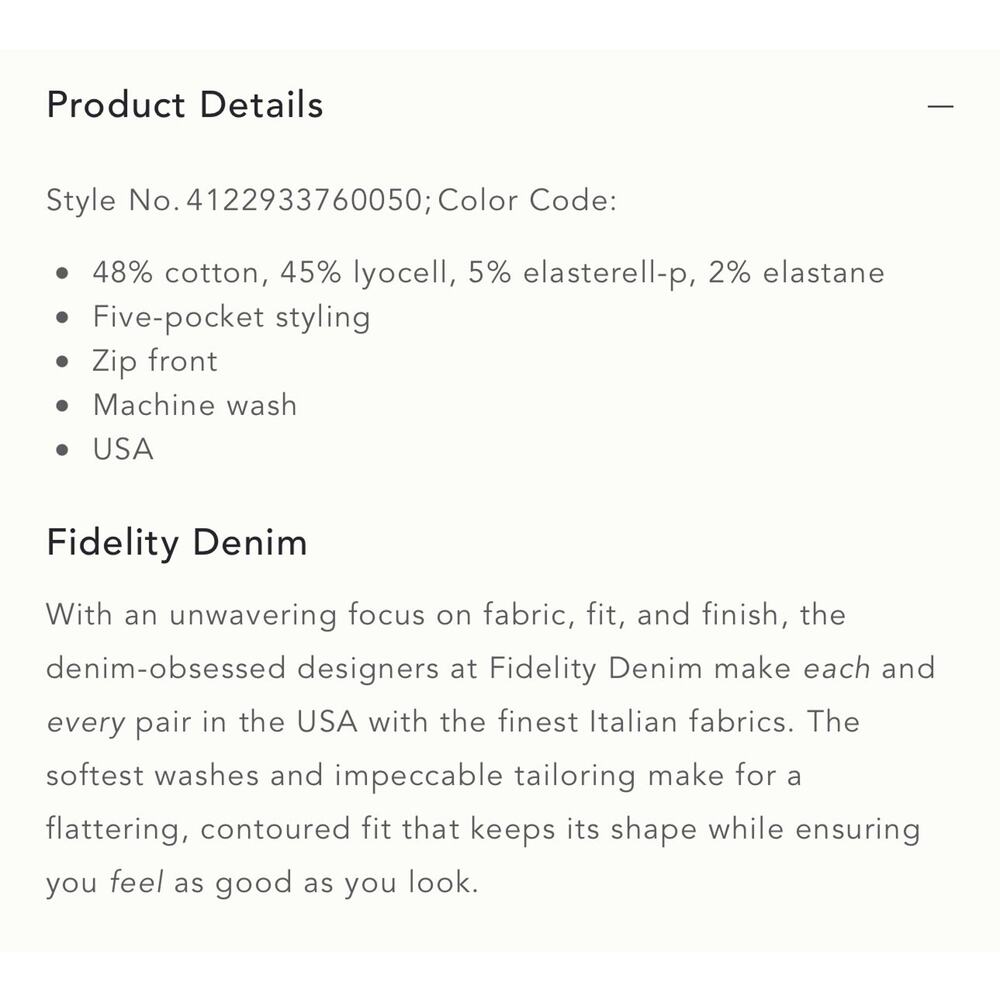Viewport: 1000px width, 1000px height.
Task: Click the bullet dot beside Zip front
Action: 62,362
